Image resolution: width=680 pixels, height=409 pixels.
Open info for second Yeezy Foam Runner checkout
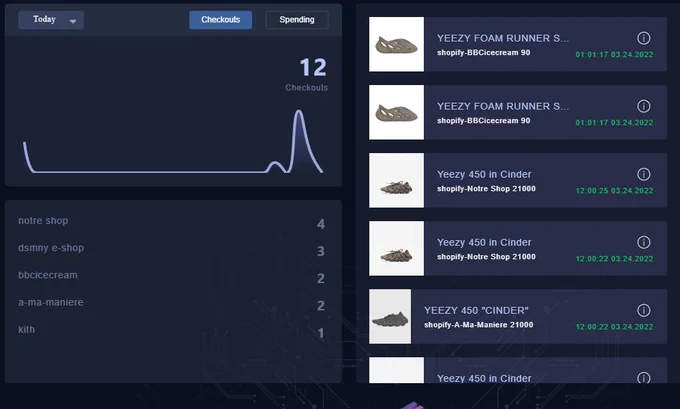click(644, 106)
